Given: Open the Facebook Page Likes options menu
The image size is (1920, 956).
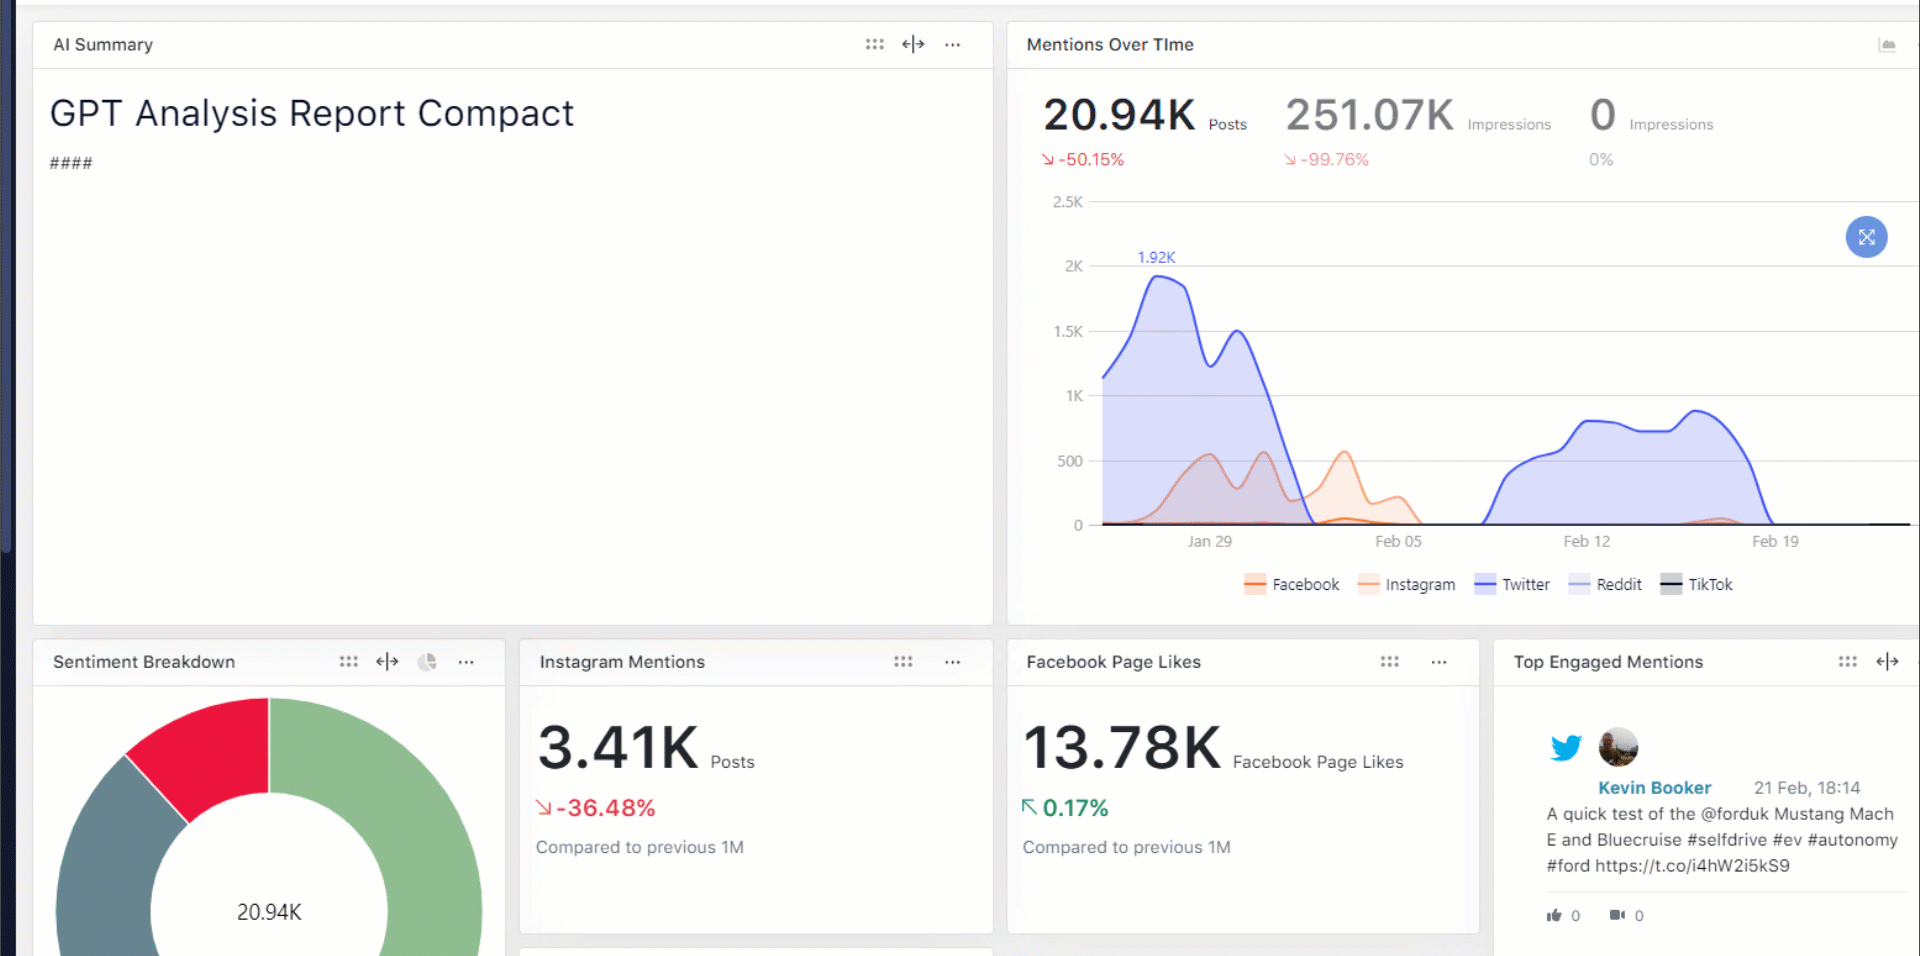Looking at the screenshot, I should 1438,662.
